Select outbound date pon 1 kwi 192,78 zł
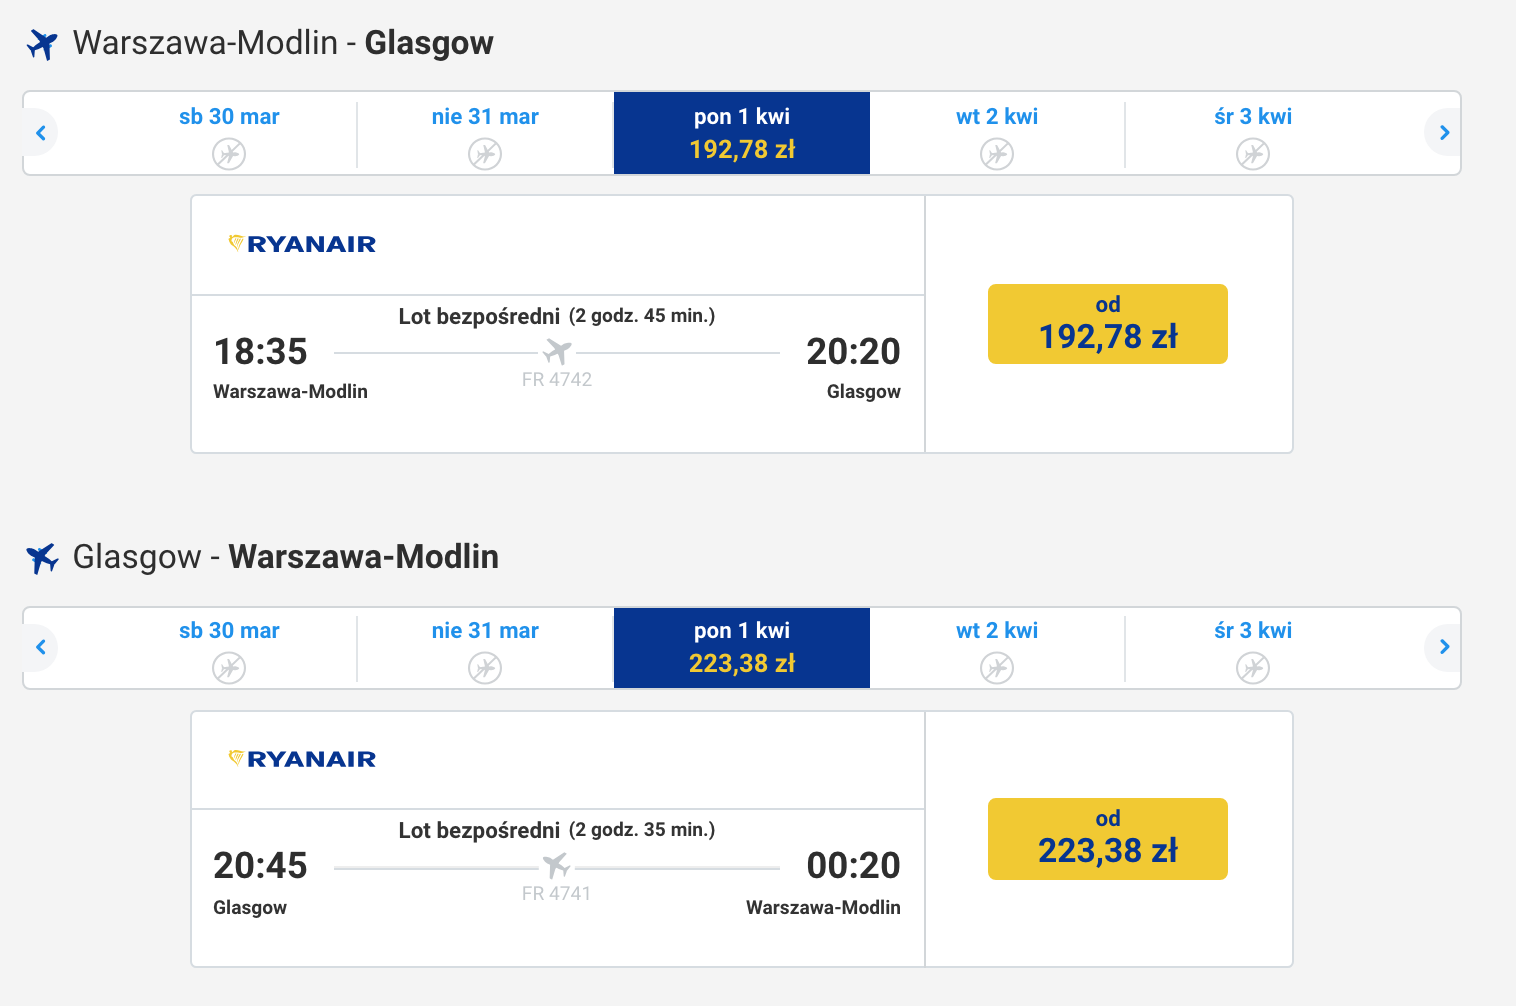Viewport: 1516px width, 1006px height. point(742,133)
